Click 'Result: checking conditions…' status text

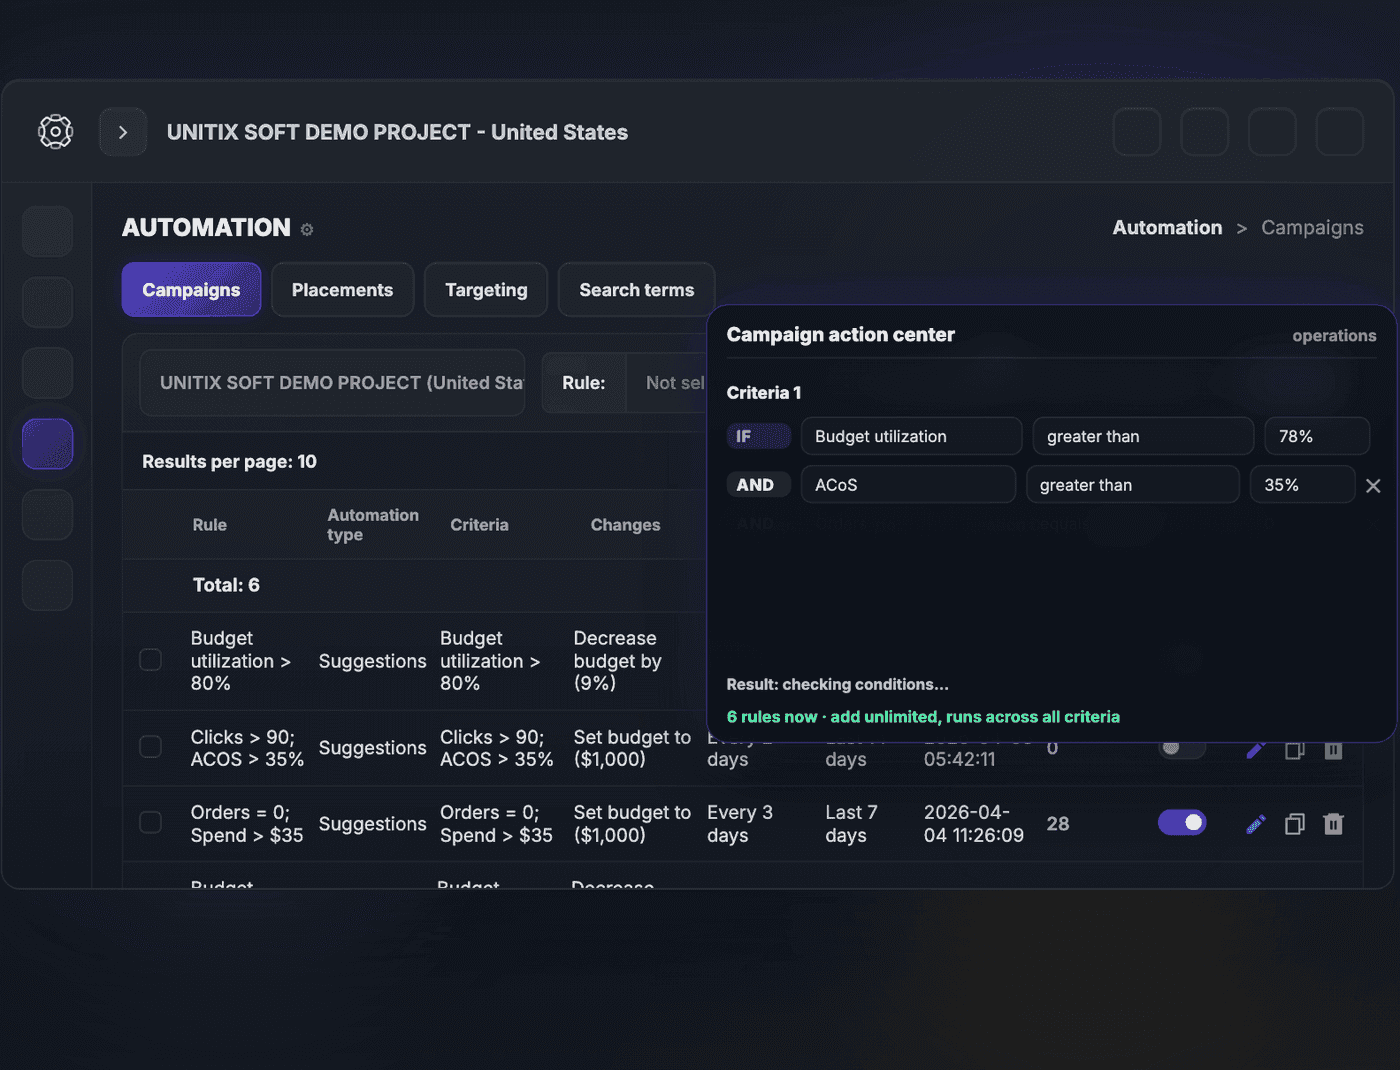(x=838, y=685)
